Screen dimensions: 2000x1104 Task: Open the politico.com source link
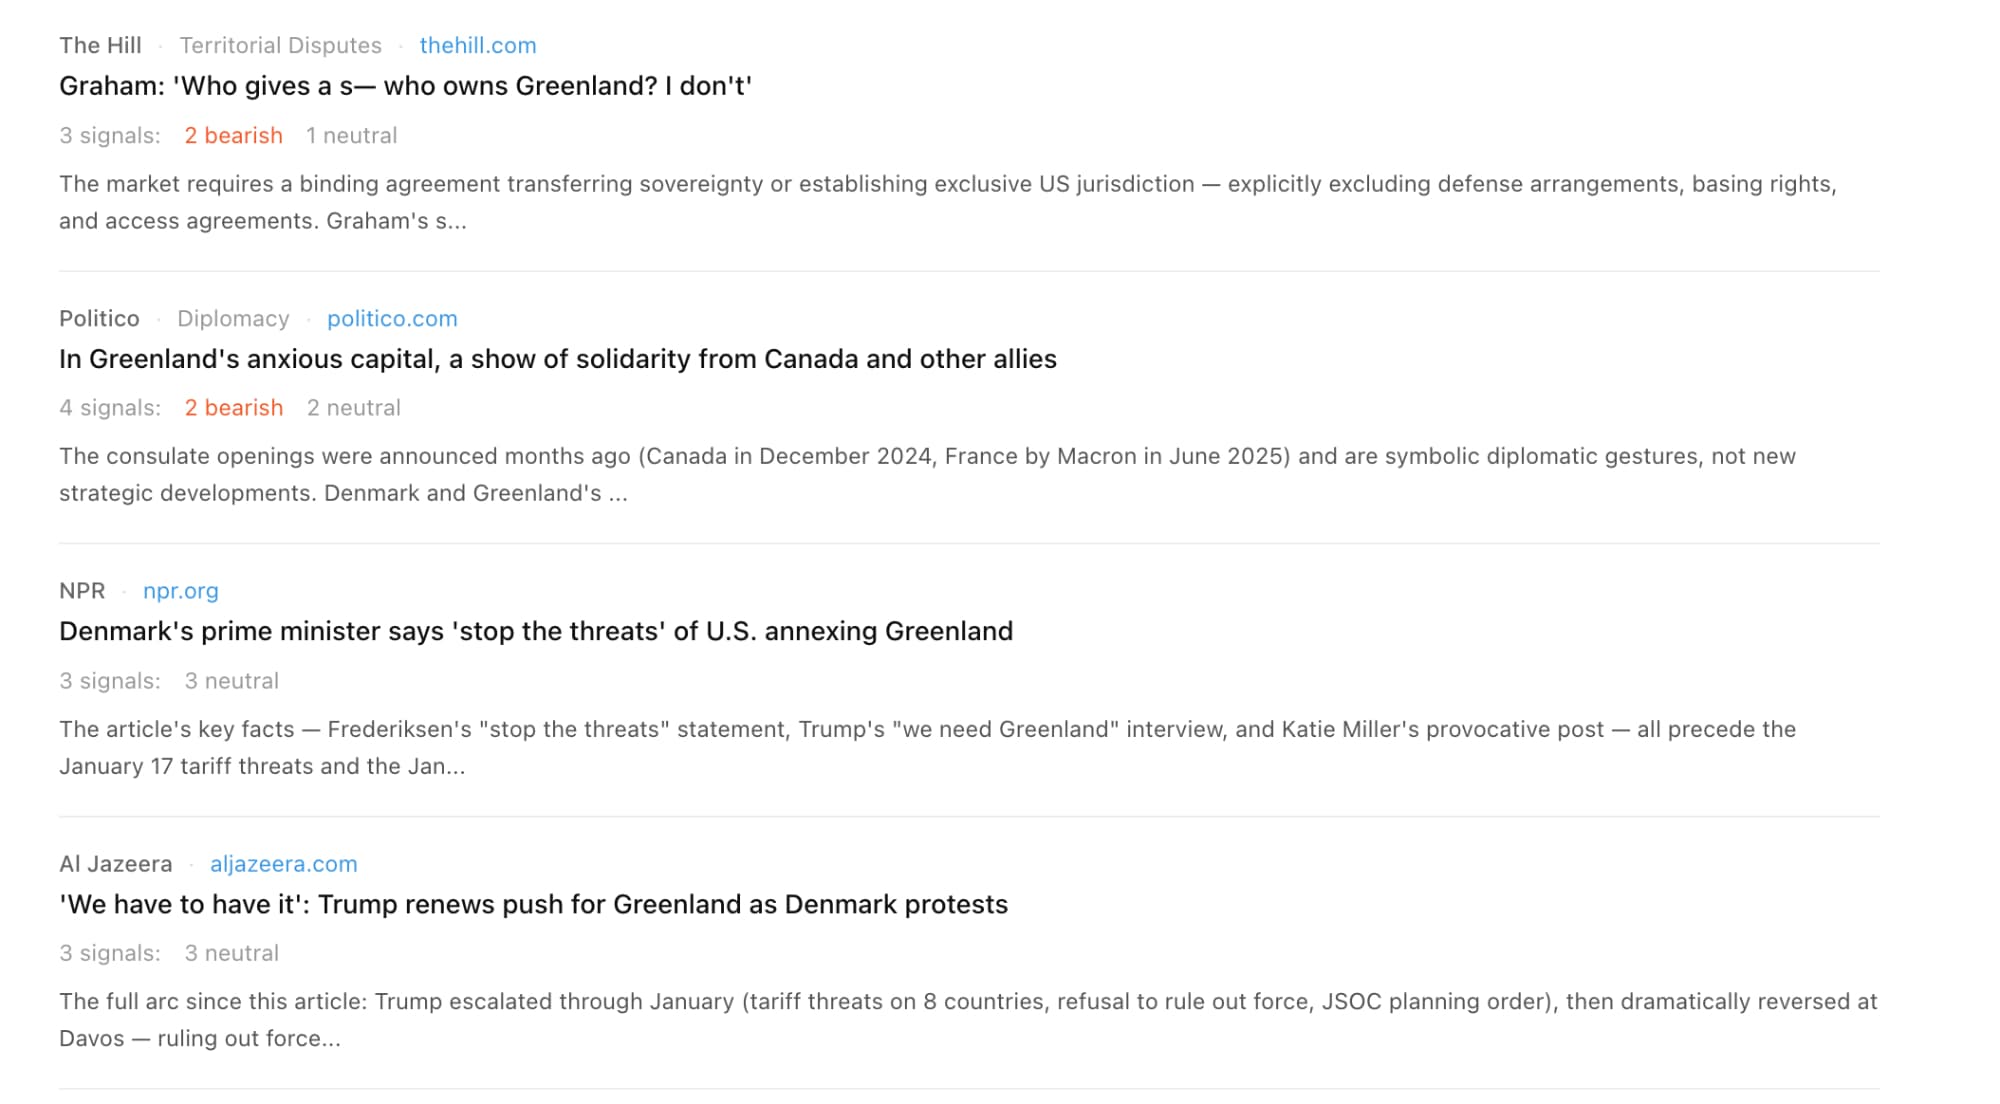pyautogui.click(x=392, y=318)
